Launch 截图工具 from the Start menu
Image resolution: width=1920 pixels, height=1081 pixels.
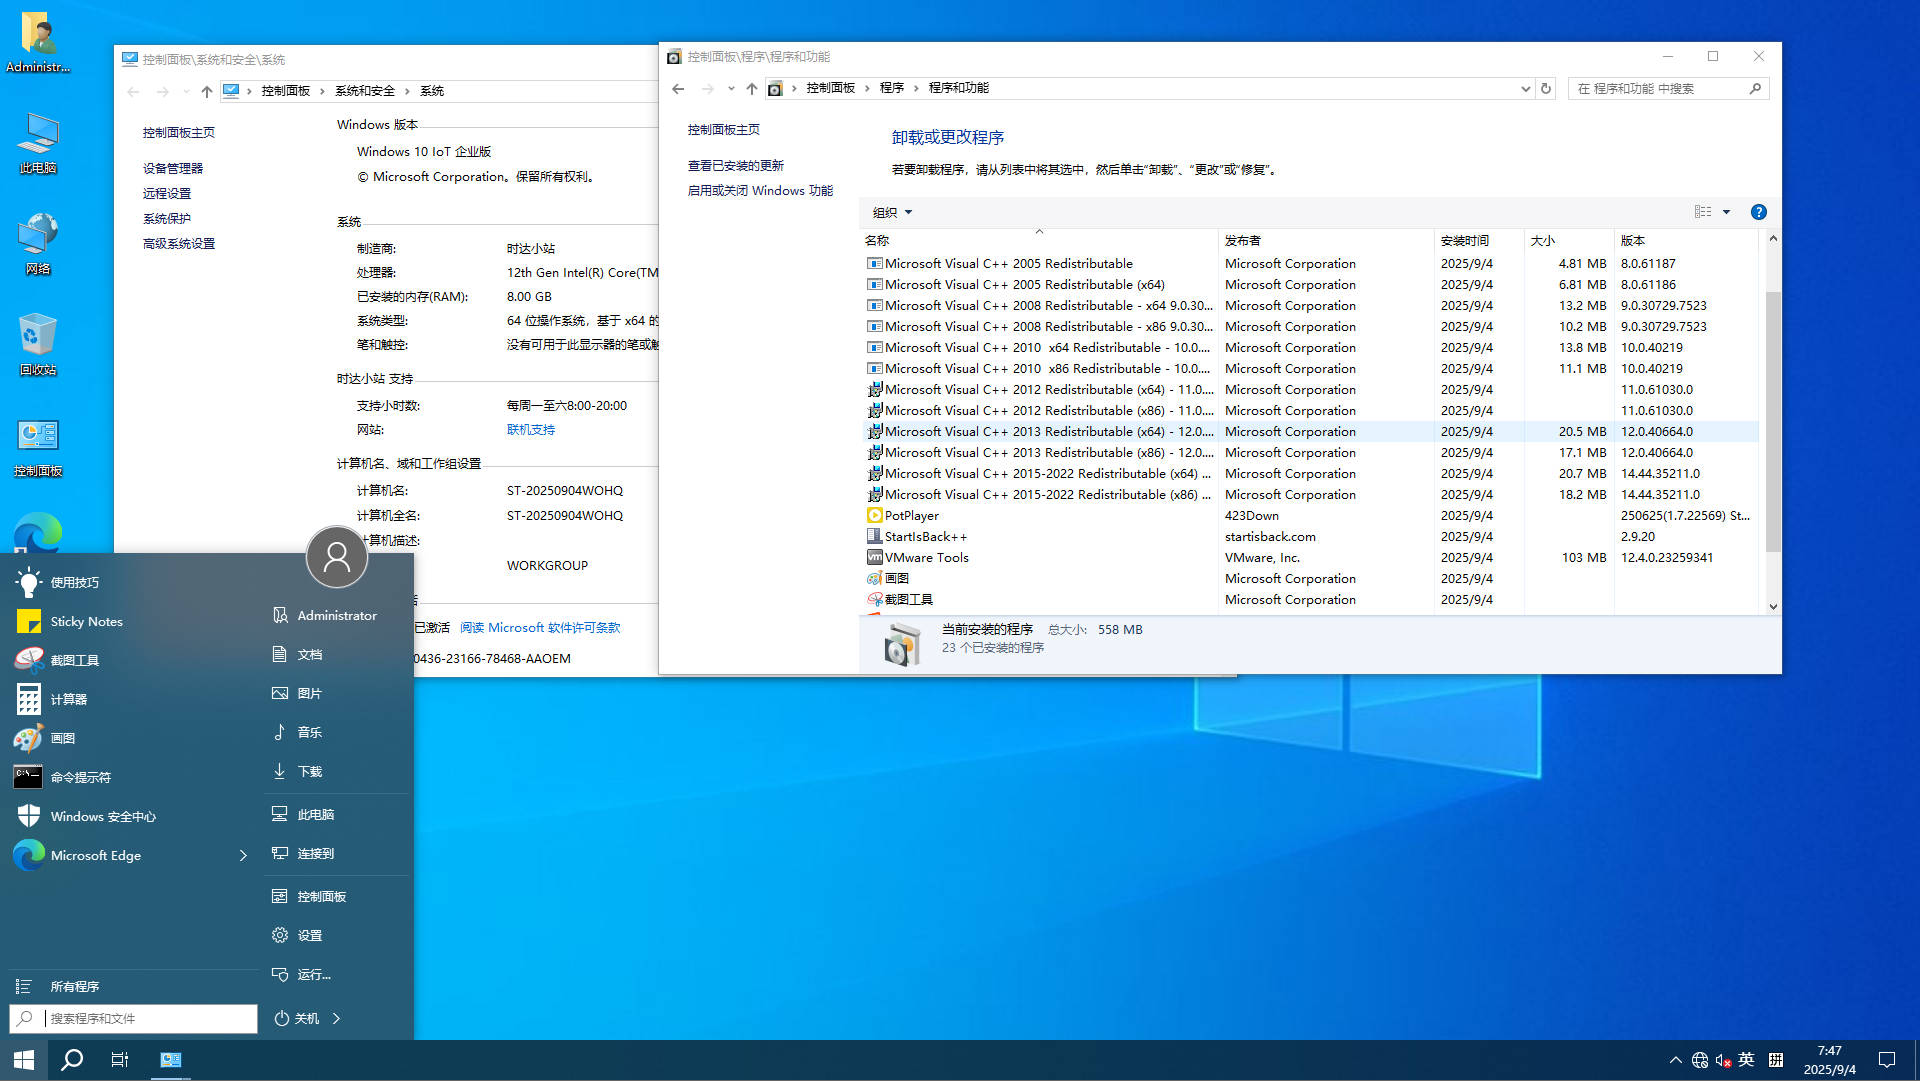(73, 659)
